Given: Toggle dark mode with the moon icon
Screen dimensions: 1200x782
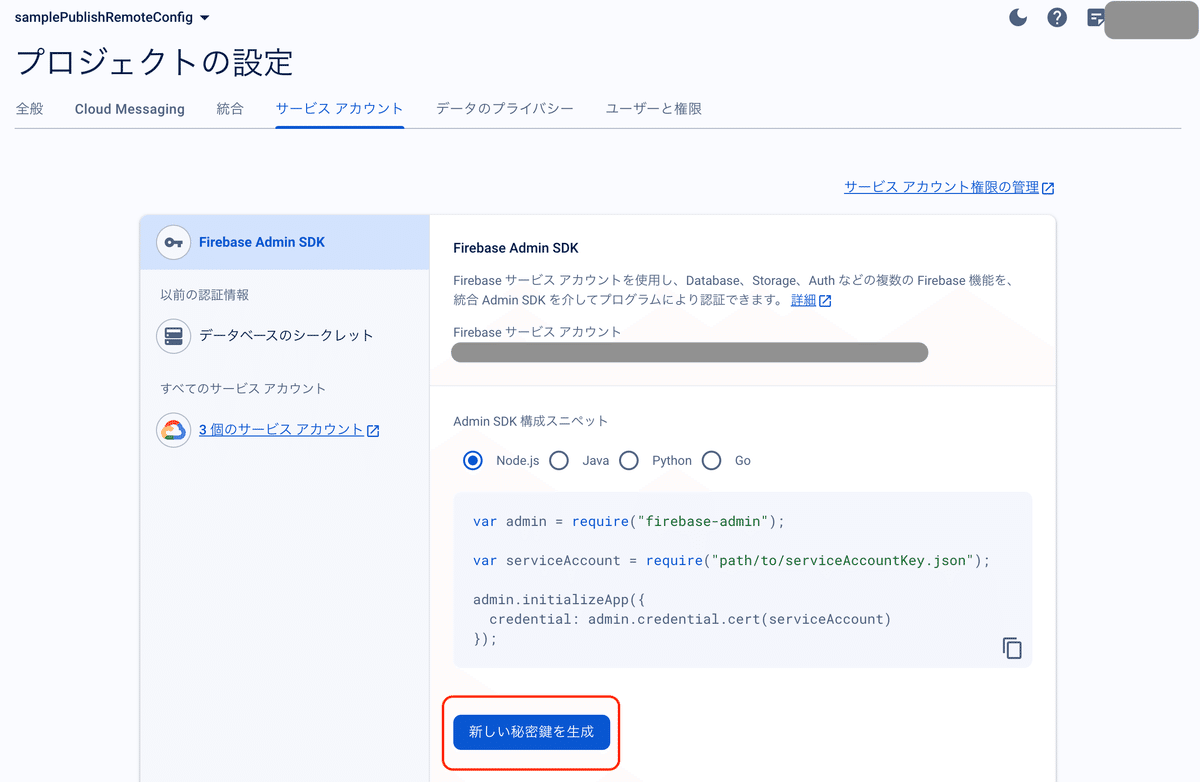Looking at the screenshot, I should coord(1017,17).
